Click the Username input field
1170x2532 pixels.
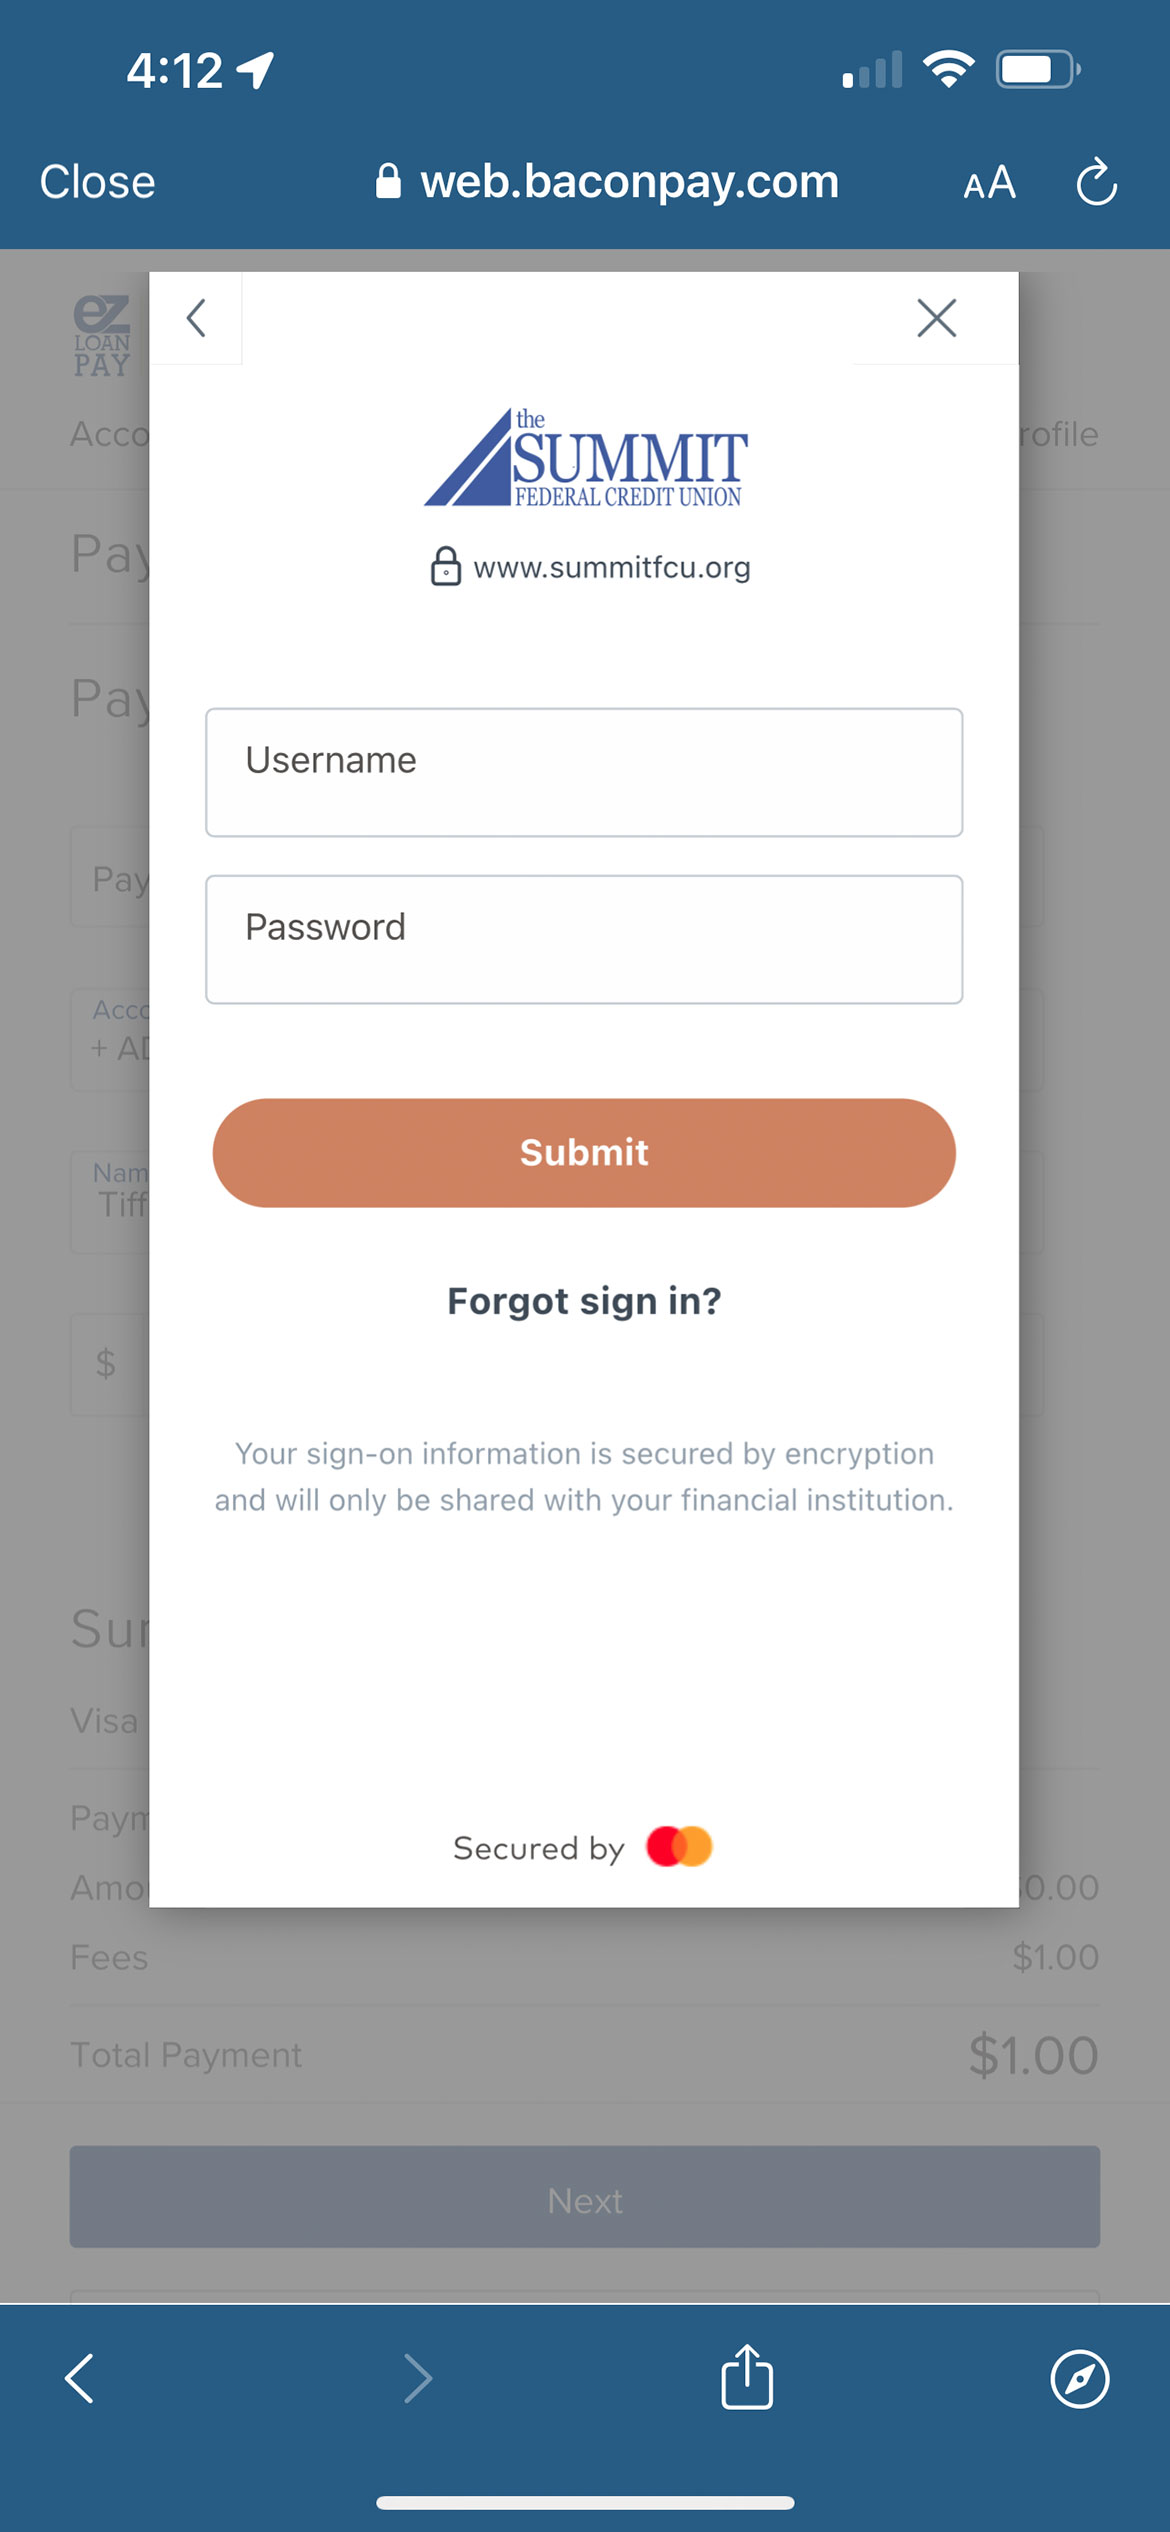(x=584, y=772)
